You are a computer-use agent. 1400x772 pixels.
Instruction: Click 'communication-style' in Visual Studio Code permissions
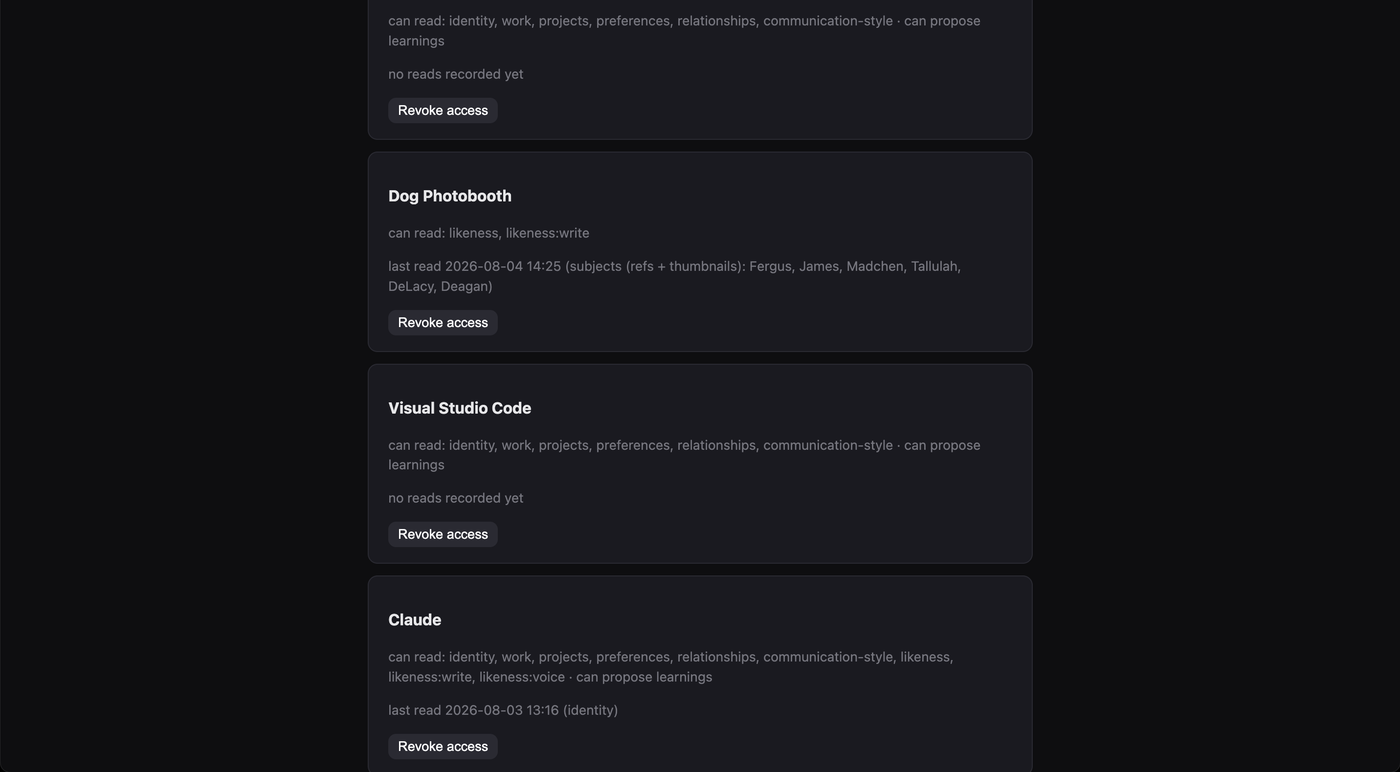(828, 445)
